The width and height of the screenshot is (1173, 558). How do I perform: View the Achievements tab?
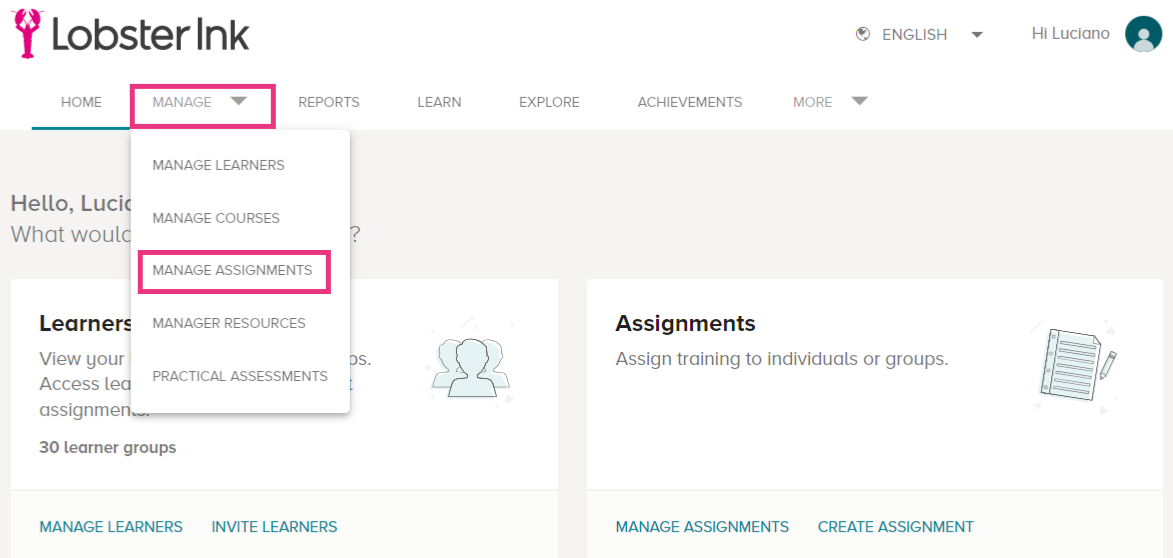(x=690, y=102)
